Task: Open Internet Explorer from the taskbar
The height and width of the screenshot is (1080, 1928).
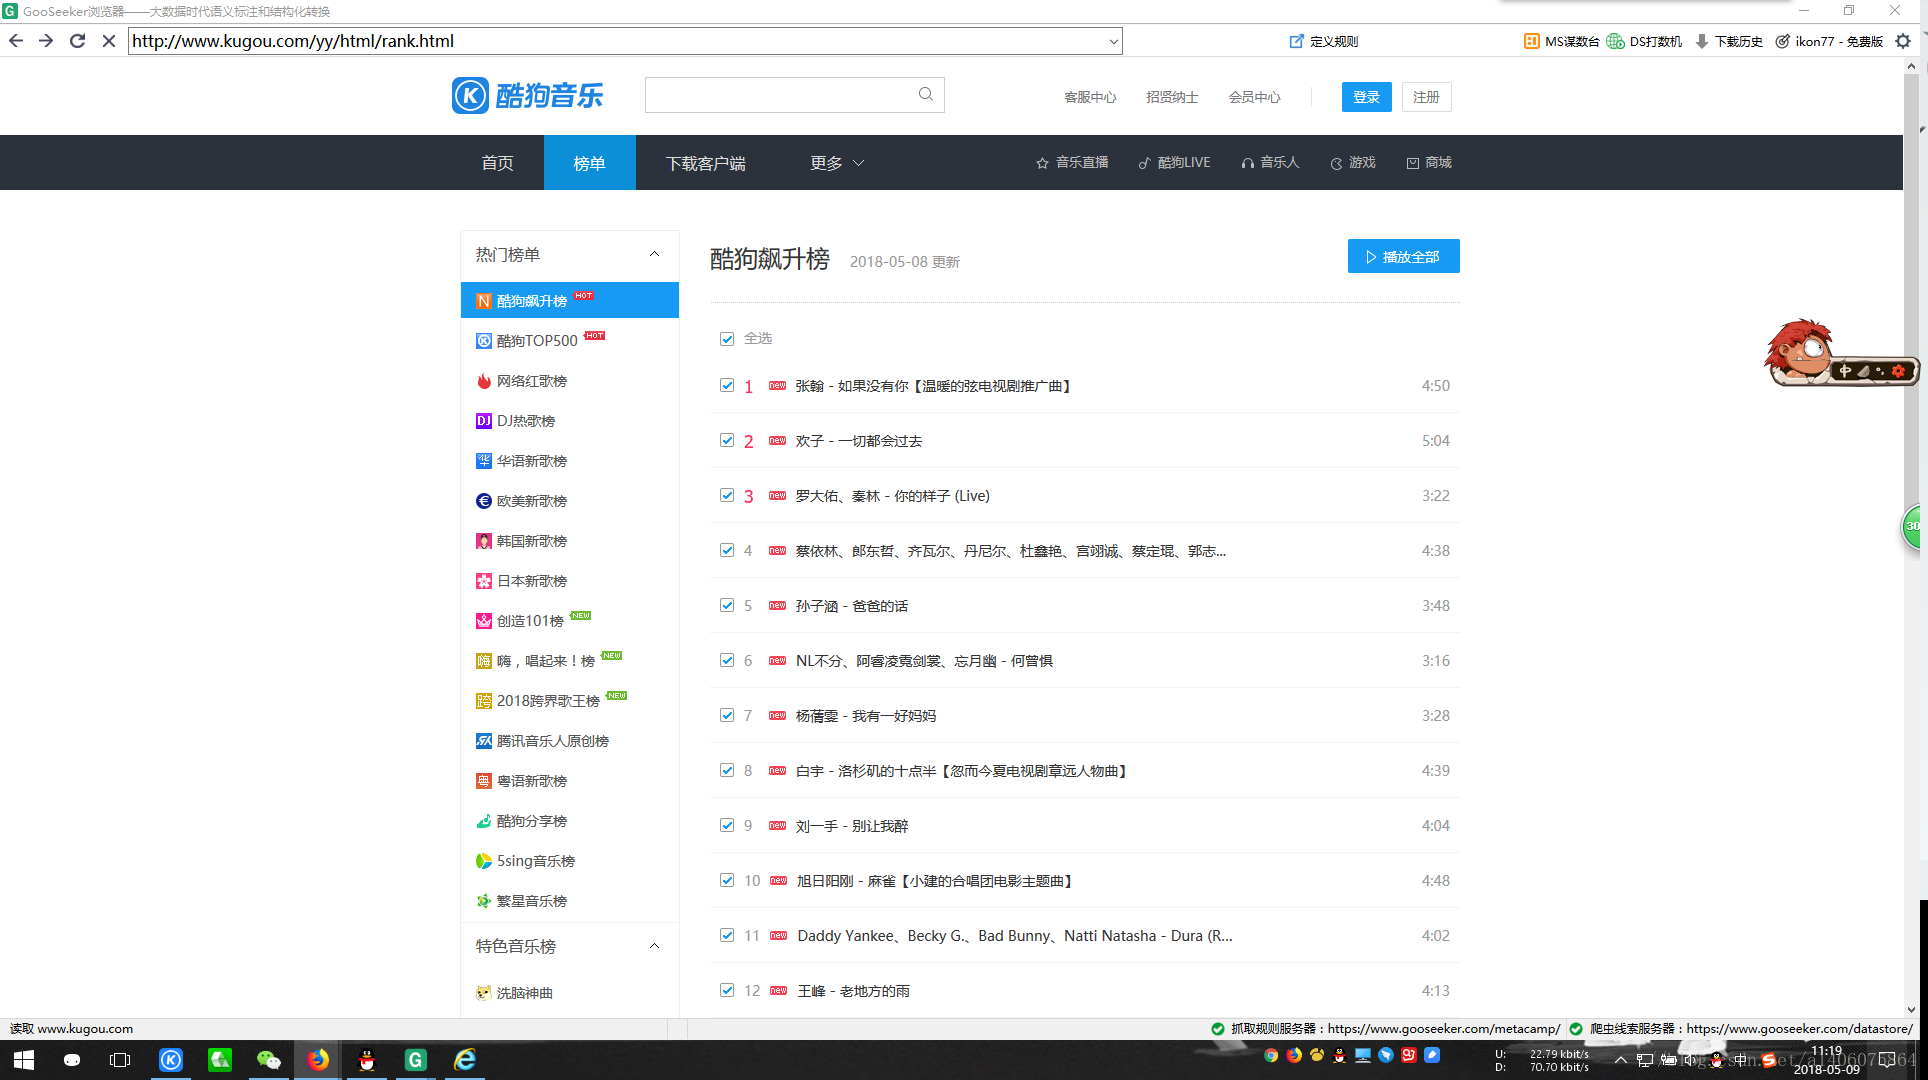Action: [465, 1060]
